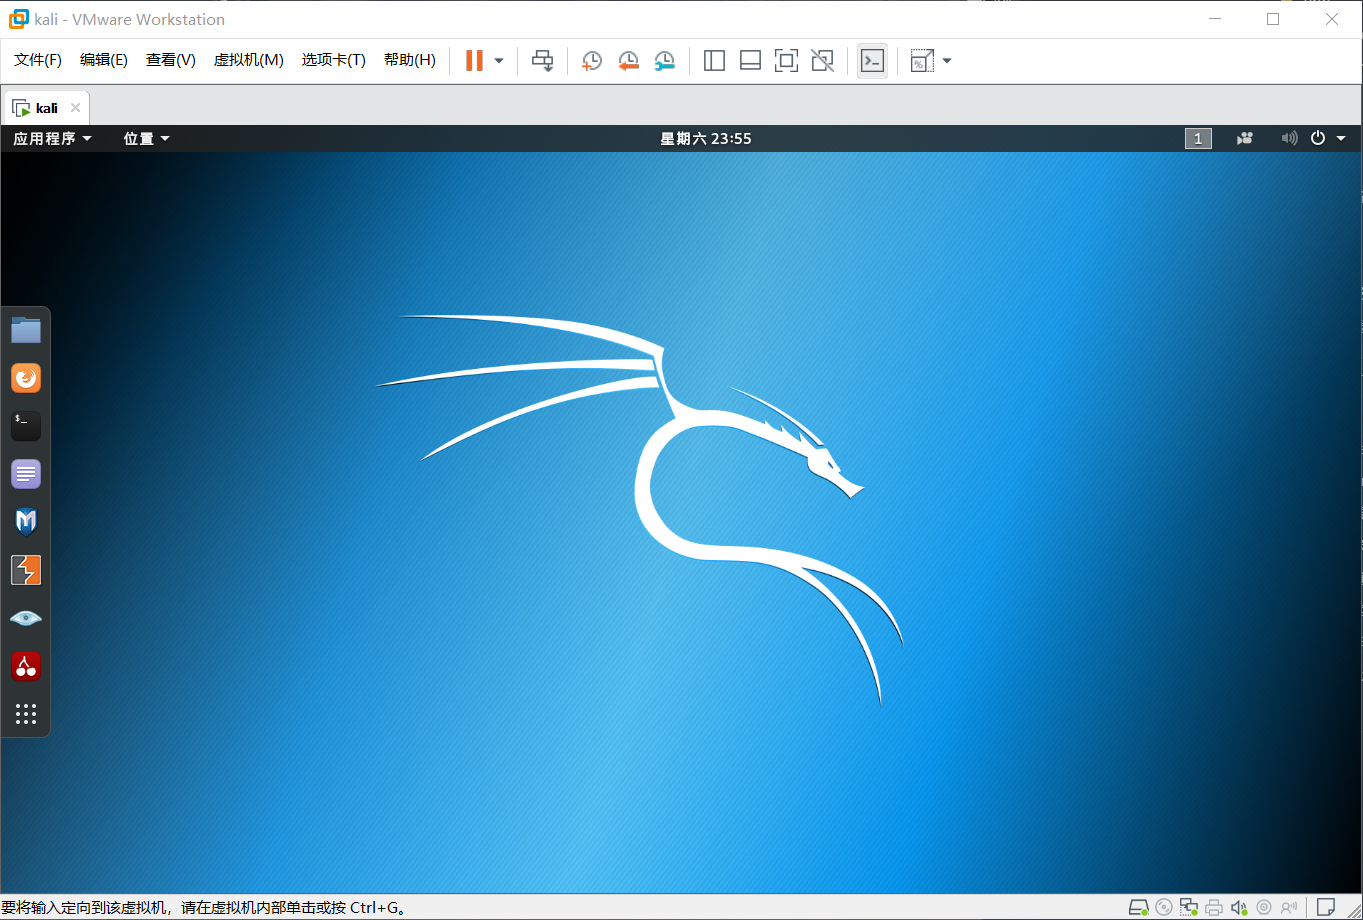Click the volume icon in Kali top bar
The width and height of the screenshot is (1363, 920).
pos(1289,139)
